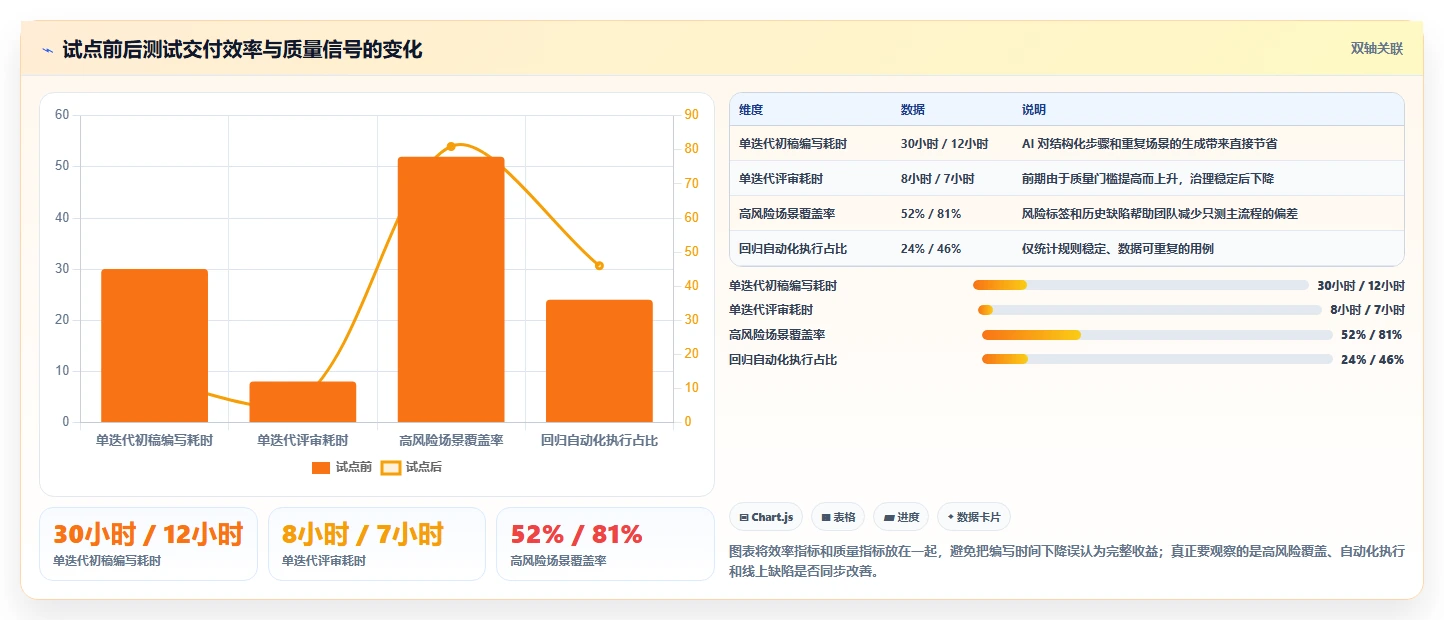Click x-axis label 单迭代评审耗时
1444x620 pixels.
tap(303, 440)
